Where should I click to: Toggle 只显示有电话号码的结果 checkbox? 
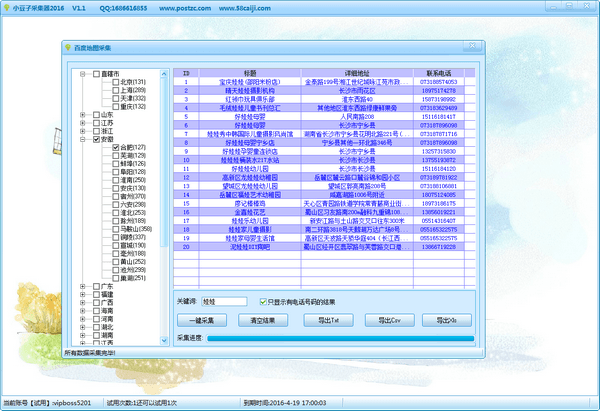coord(262,300)
